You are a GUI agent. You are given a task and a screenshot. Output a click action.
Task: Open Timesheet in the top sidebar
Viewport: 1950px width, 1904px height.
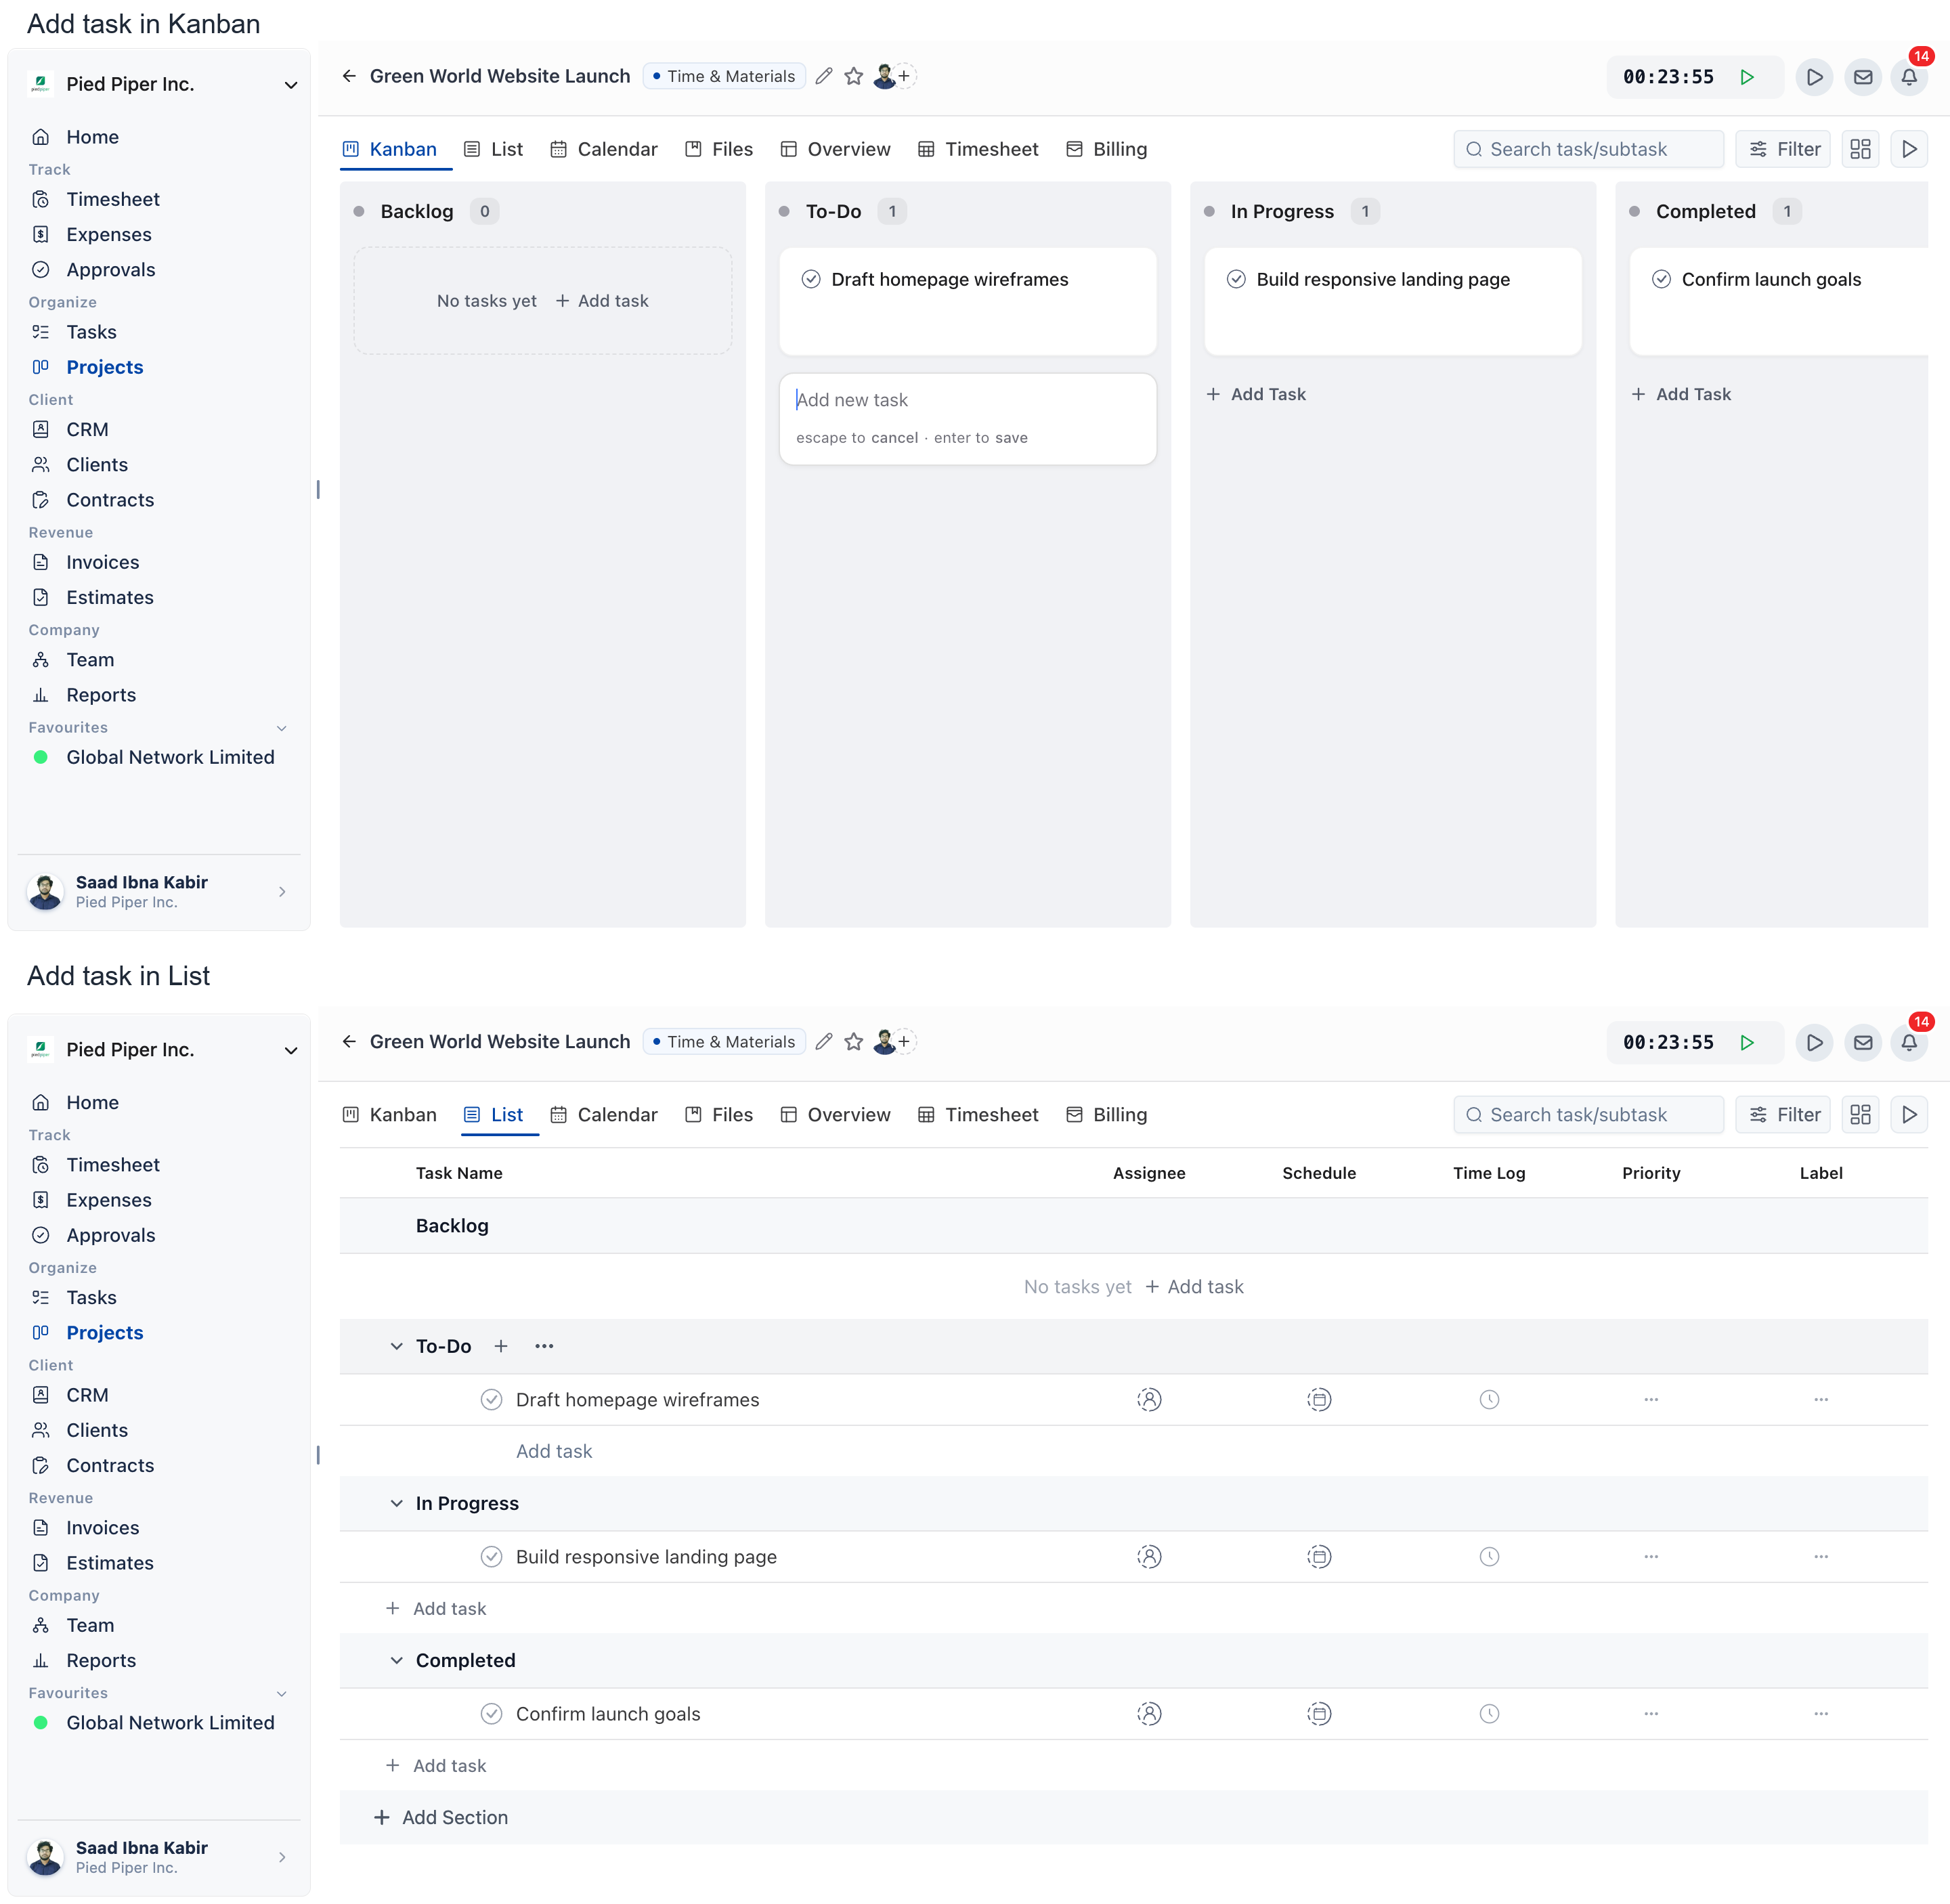pos(112,200)
